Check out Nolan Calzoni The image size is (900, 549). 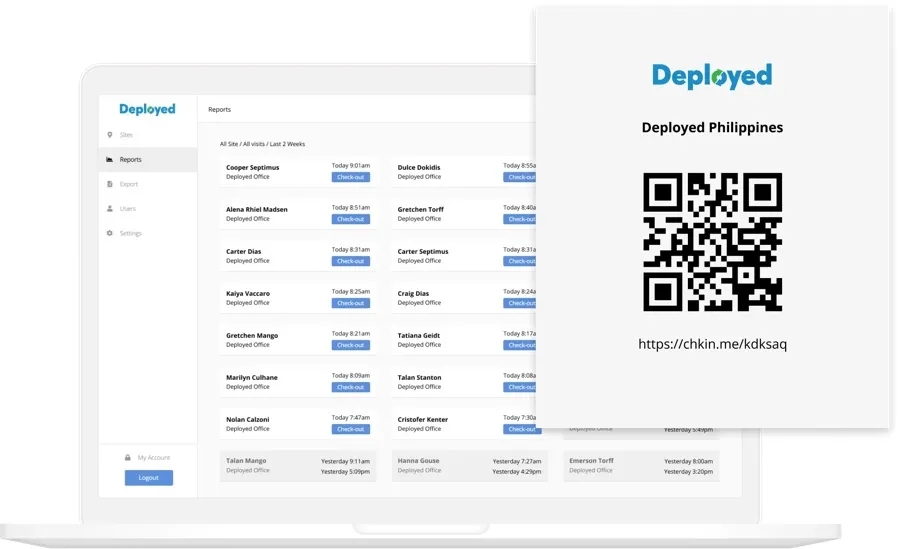[x=351, y=429]
